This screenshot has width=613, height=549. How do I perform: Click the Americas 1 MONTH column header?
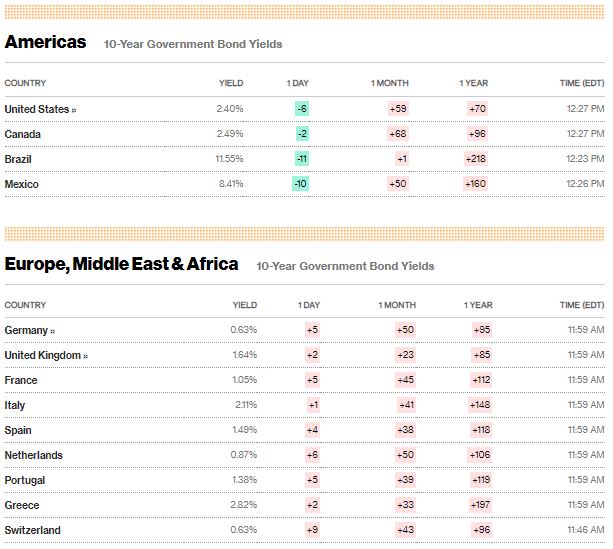pos(390,83)
